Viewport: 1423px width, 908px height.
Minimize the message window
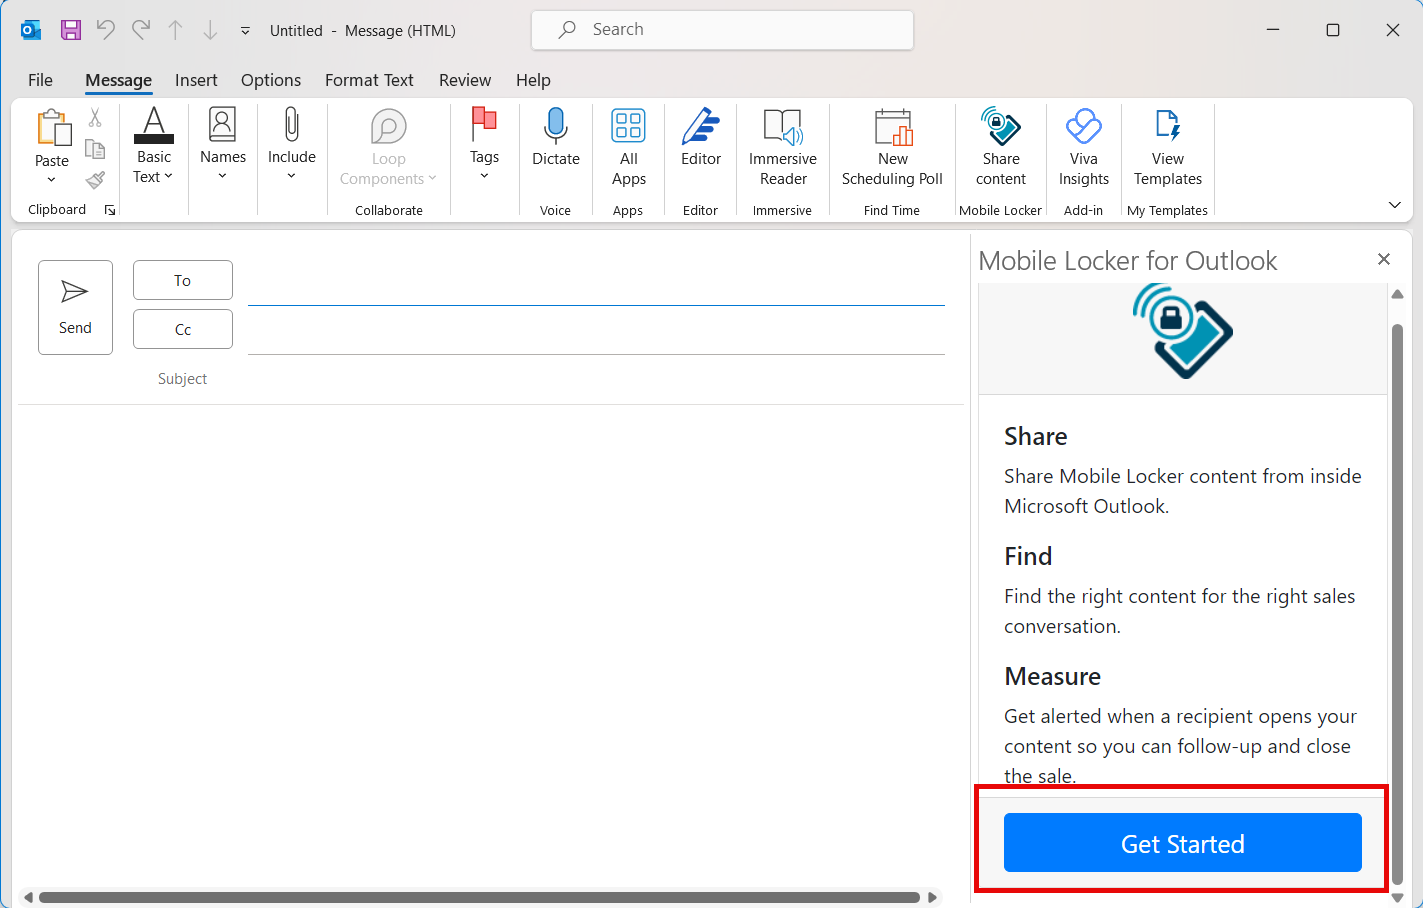pos(1273,30)
